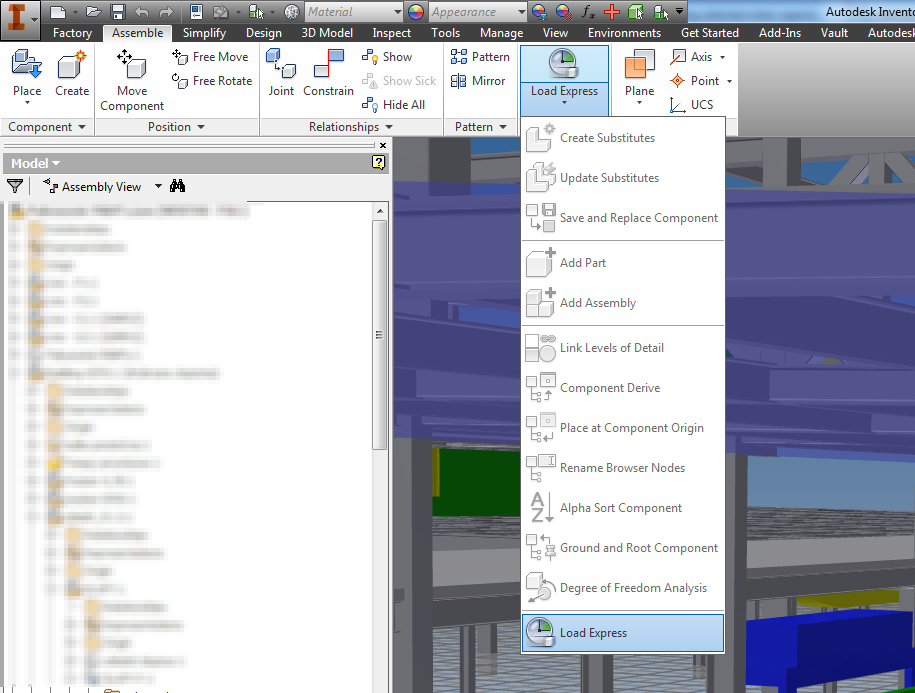Apply the Mirror pattern tool
915x693 pixels.
[x=481, y=81]
